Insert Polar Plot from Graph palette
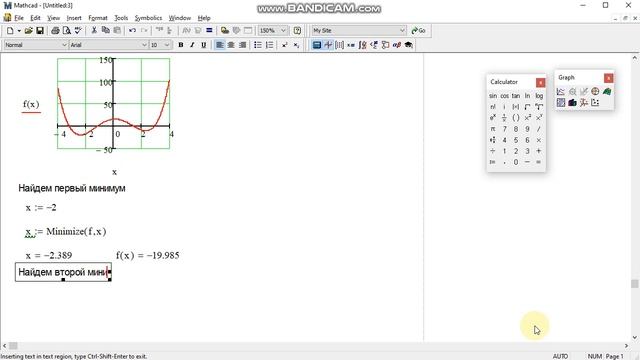This screenshot has width=640, height=360. 595,91
